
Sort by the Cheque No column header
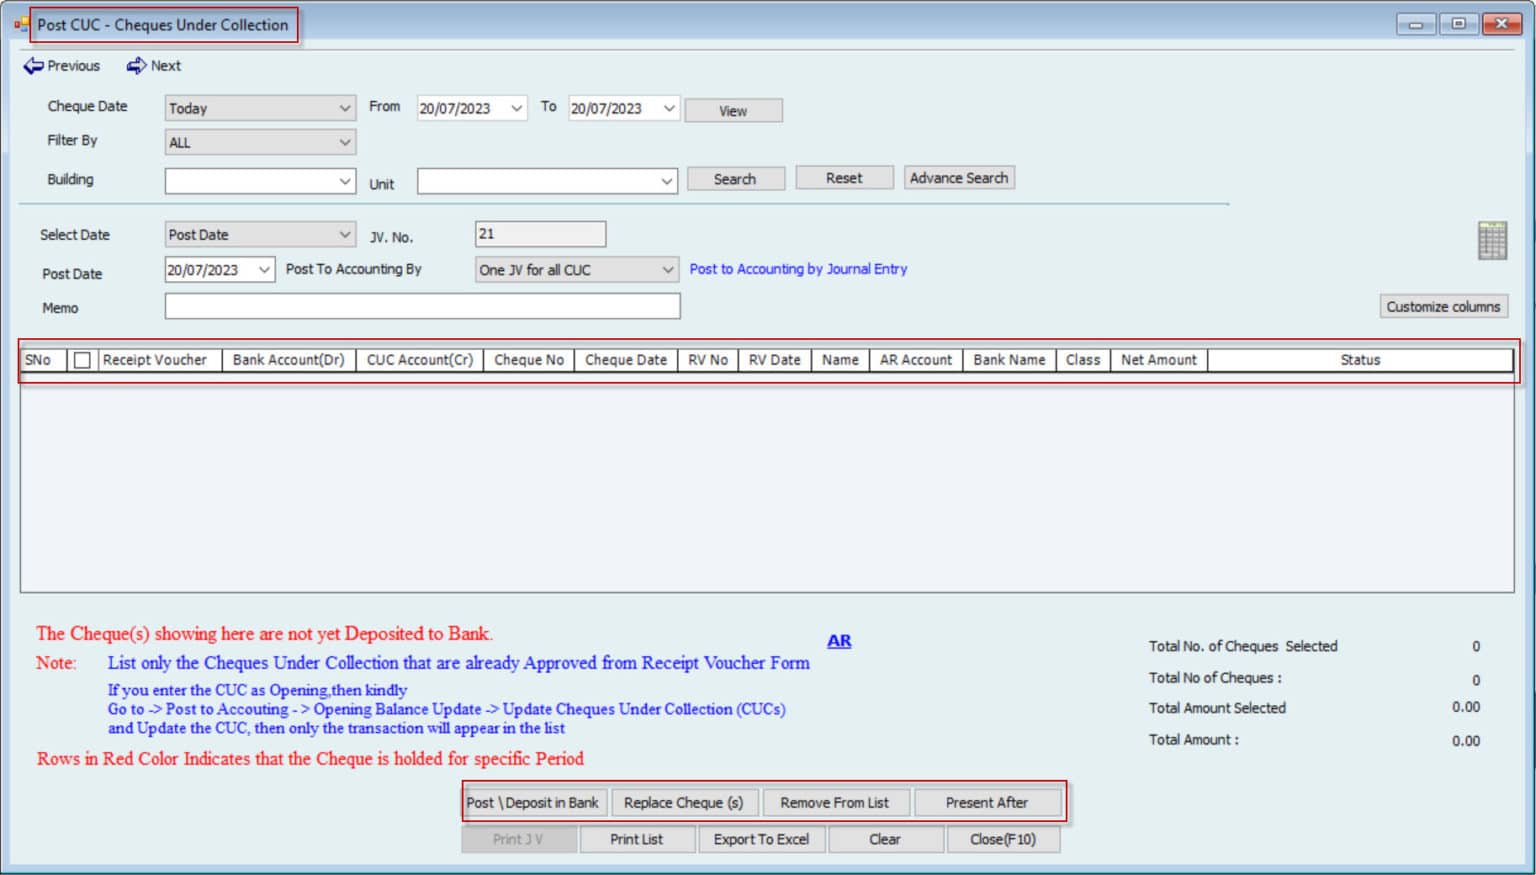tap(528, 360)
